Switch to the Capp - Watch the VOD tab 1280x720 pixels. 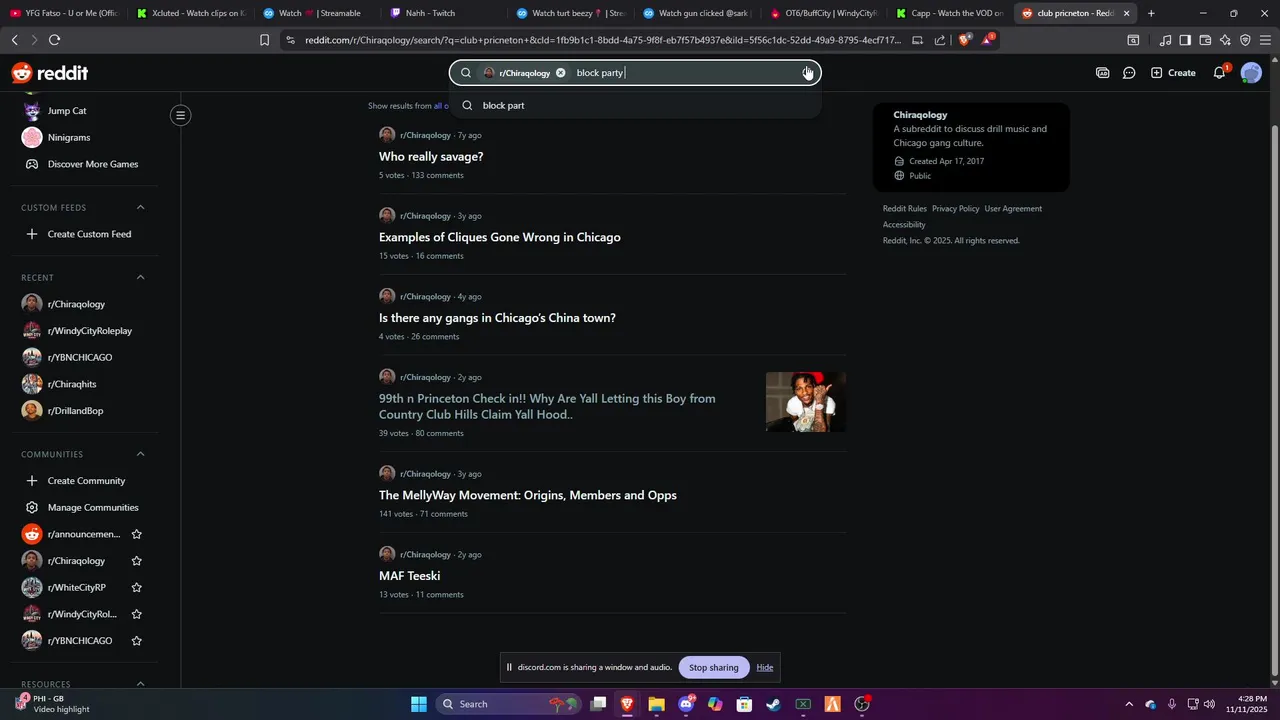point(951,13)
